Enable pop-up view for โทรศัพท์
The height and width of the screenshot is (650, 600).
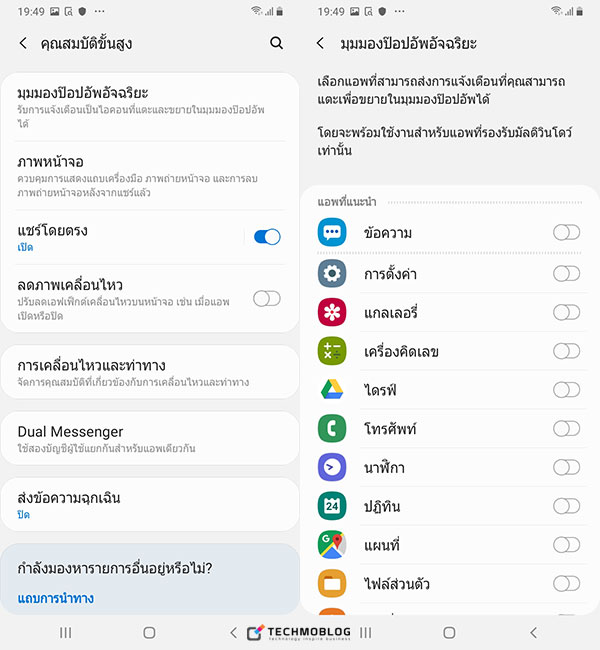pyautogui.click(x=566, y=429)
